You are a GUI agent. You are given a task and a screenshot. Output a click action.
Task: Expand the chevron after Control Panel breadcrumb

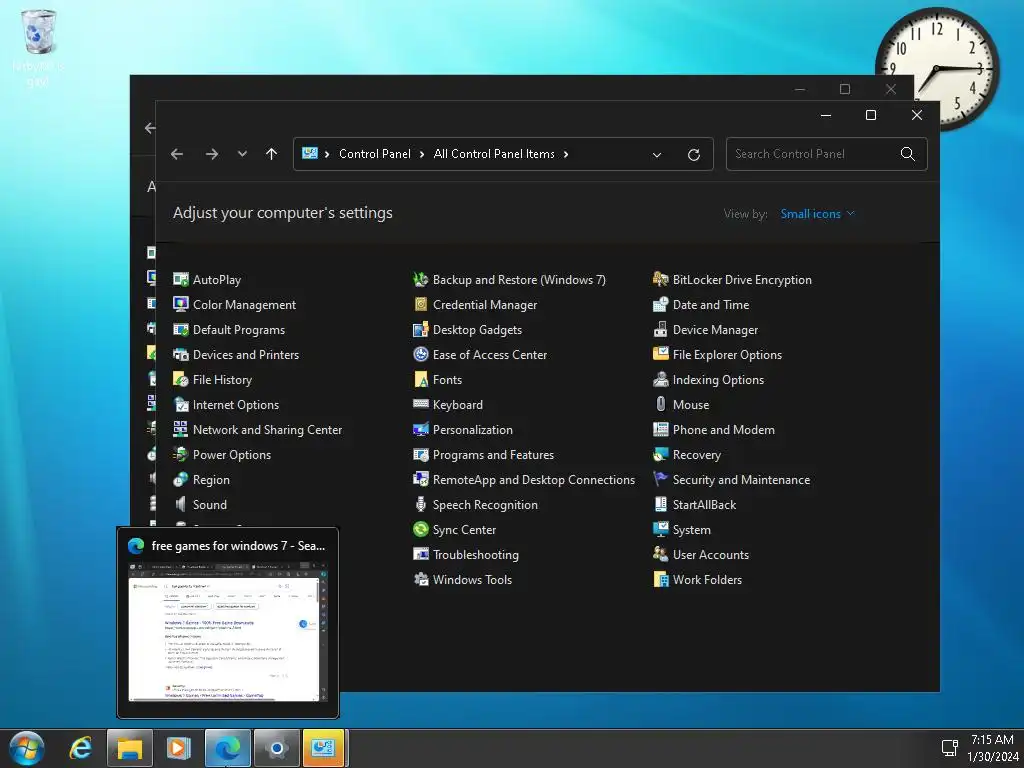[422, 155]
